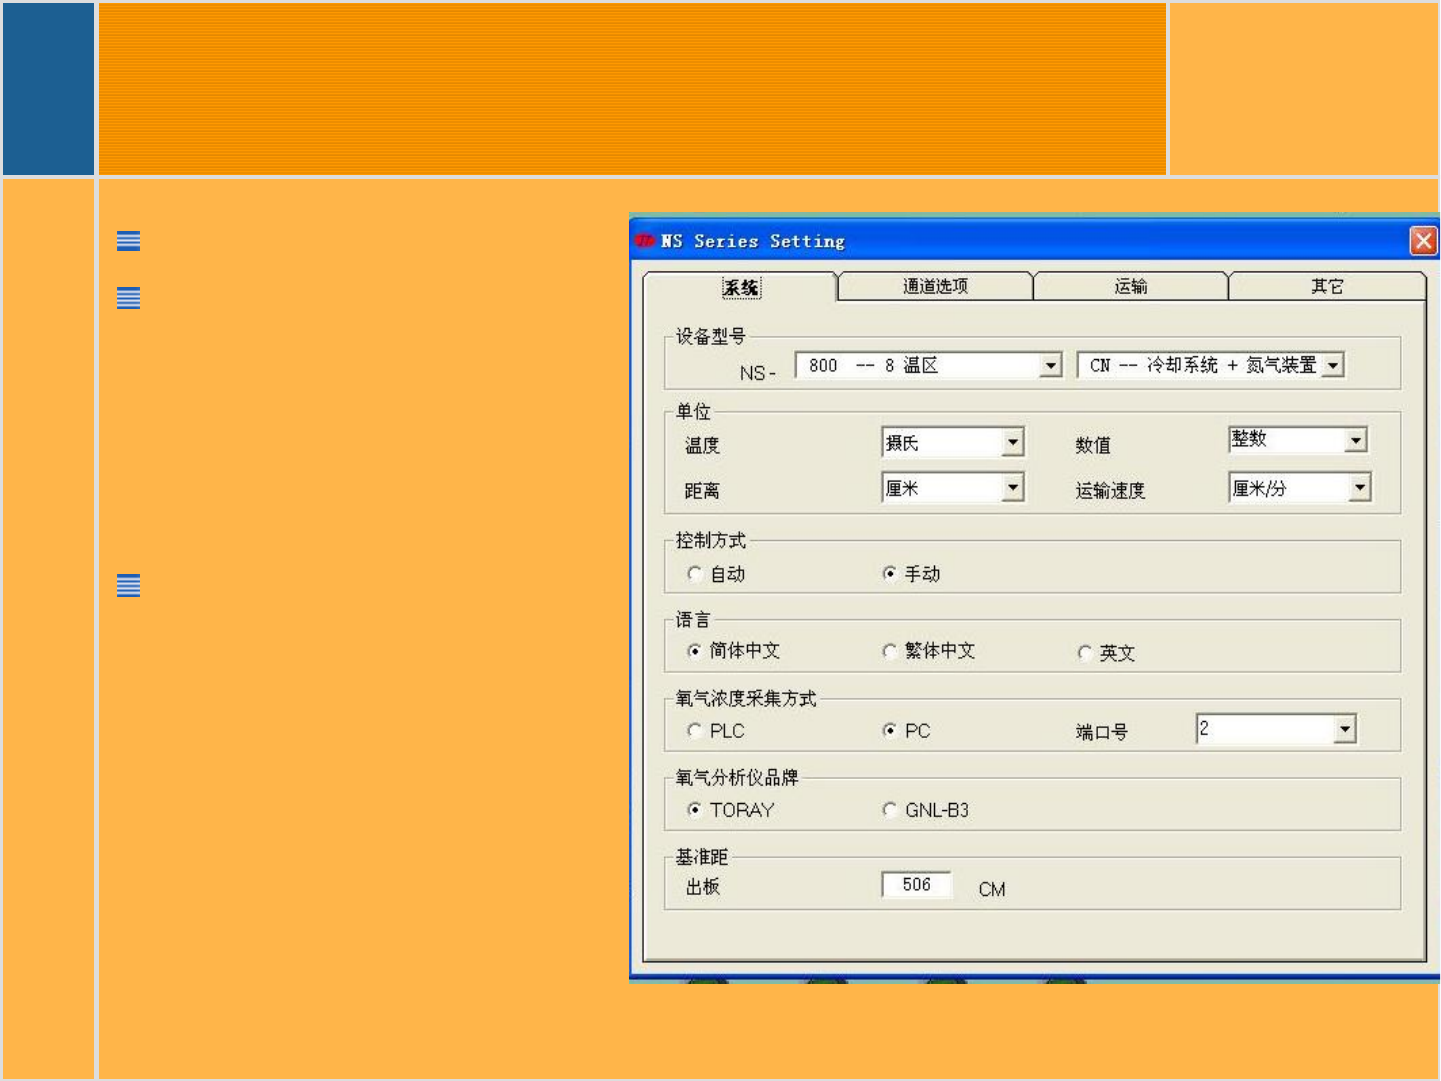Click the 运输速度 label
The height and width of the screenshot is (1081, 1441).
coord(1110,491)
